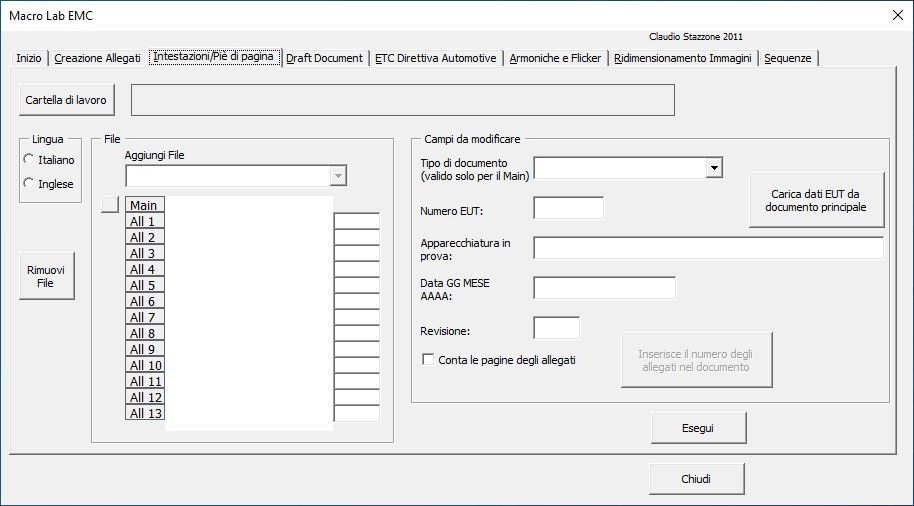
Task: Choose the Inglese language option
Action: tap(30, 184)
